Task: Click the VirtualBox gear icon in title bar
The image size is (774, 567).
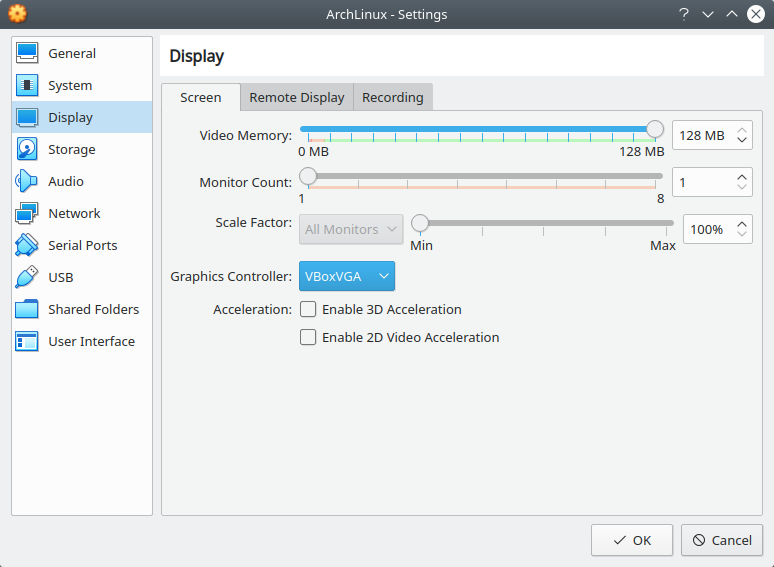Action: (x=17, y=14)
